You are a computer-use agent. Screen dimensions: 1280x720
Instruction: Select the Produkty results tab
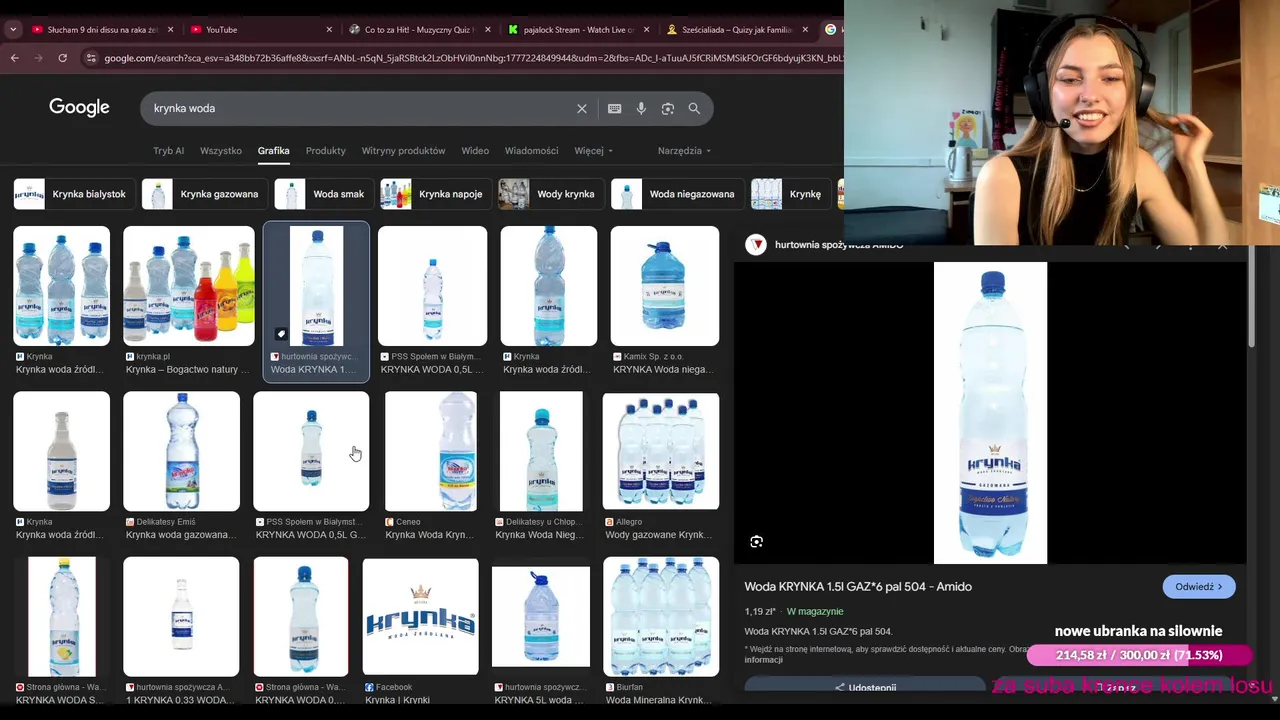(x=325, y=150)
